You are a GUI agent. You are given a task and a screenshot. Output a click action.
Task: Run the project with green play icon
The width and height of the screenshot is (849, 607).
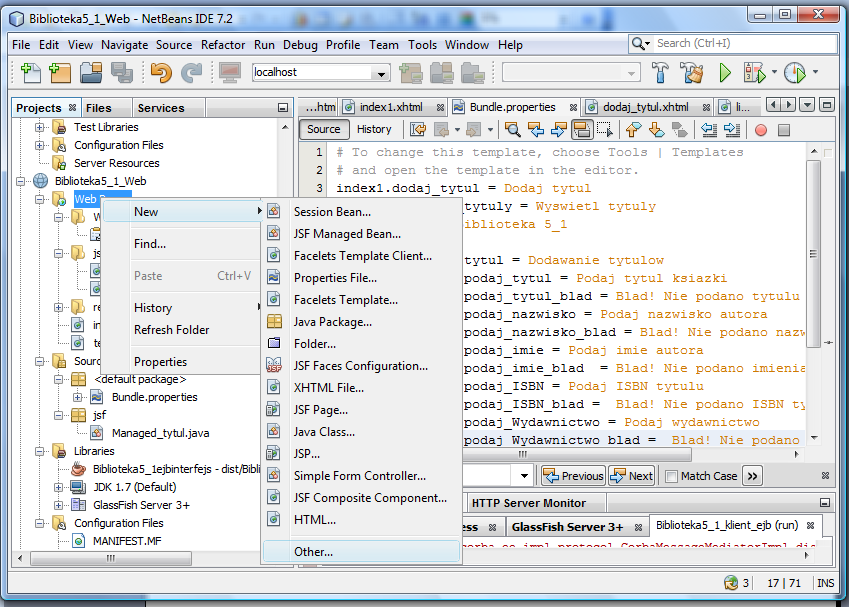724,73
